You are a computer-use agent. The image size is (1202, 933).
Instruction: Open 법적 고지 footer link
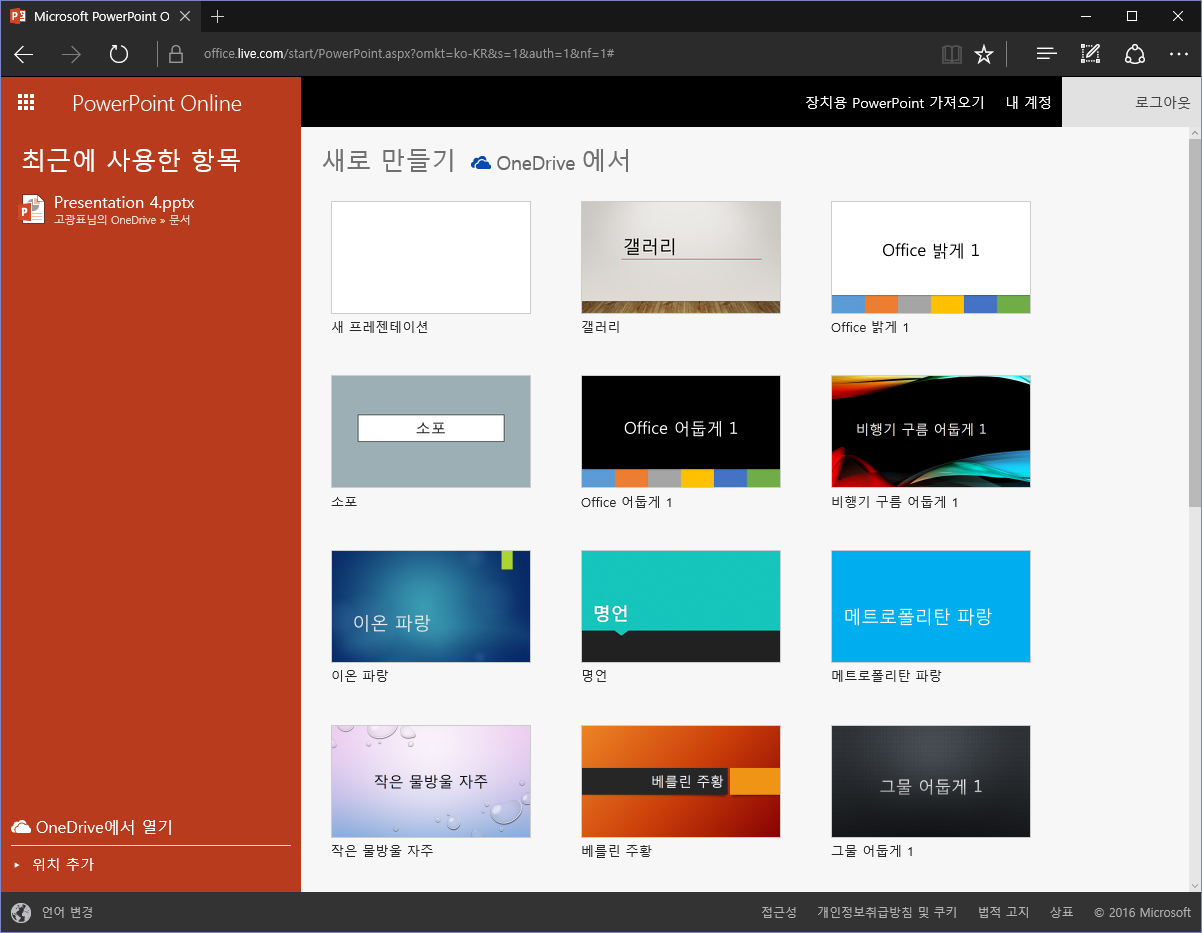(1003, 912)
